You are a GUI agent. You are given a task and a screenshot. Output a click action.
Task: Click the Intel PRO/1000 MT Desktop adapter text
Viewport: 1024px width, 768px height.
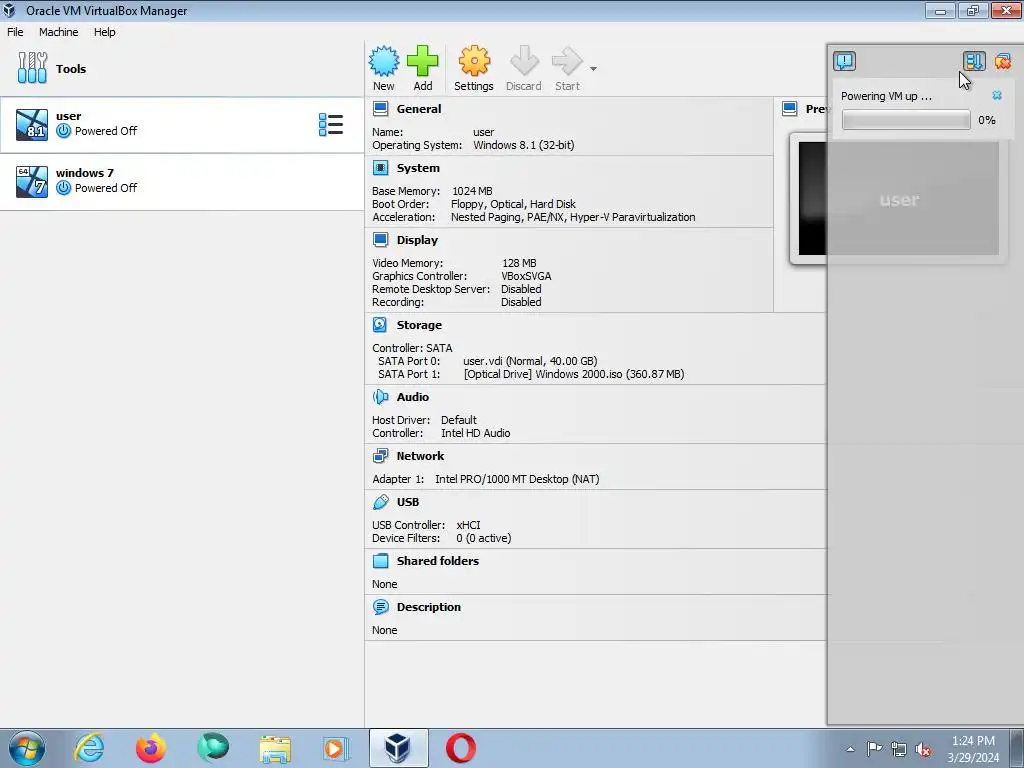(x=517, y=479)
